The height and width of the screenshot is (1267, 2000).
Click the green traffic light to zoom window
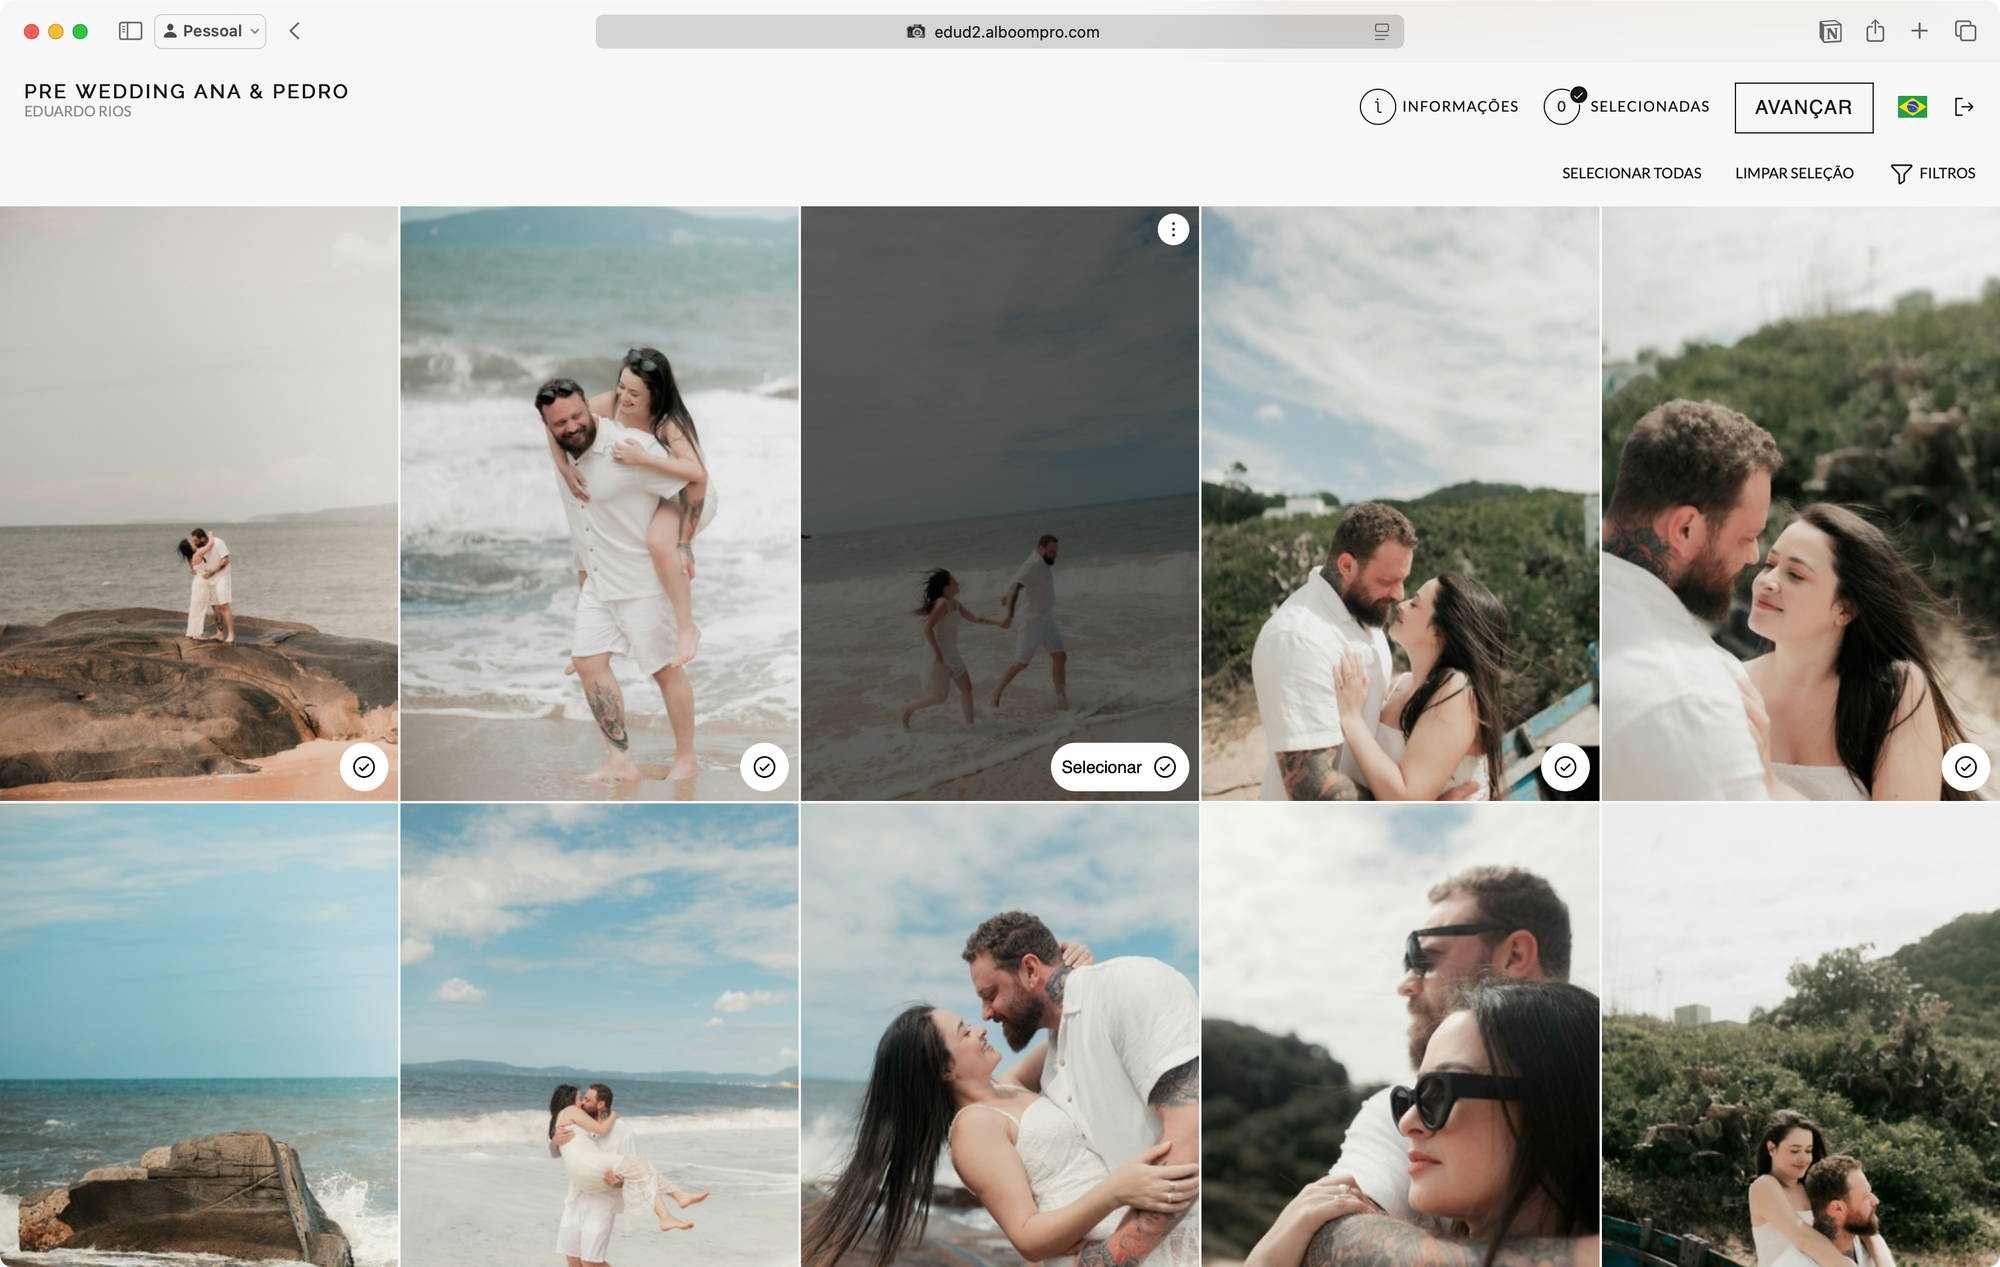[79, 31]
